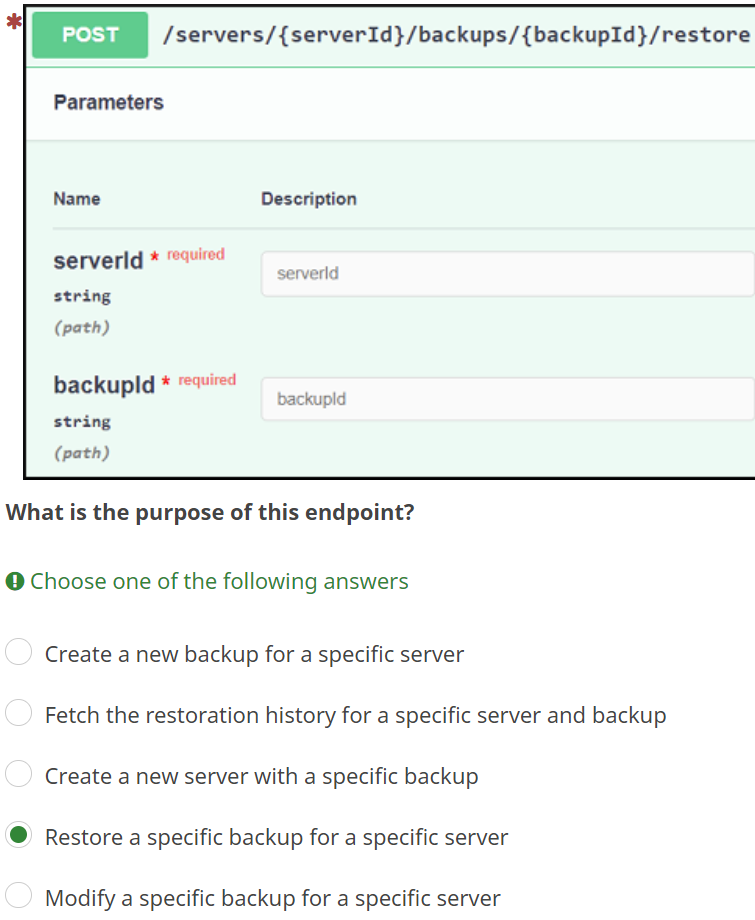
Task: Pick "Create a new server" radio option
Action: point(19,775)
